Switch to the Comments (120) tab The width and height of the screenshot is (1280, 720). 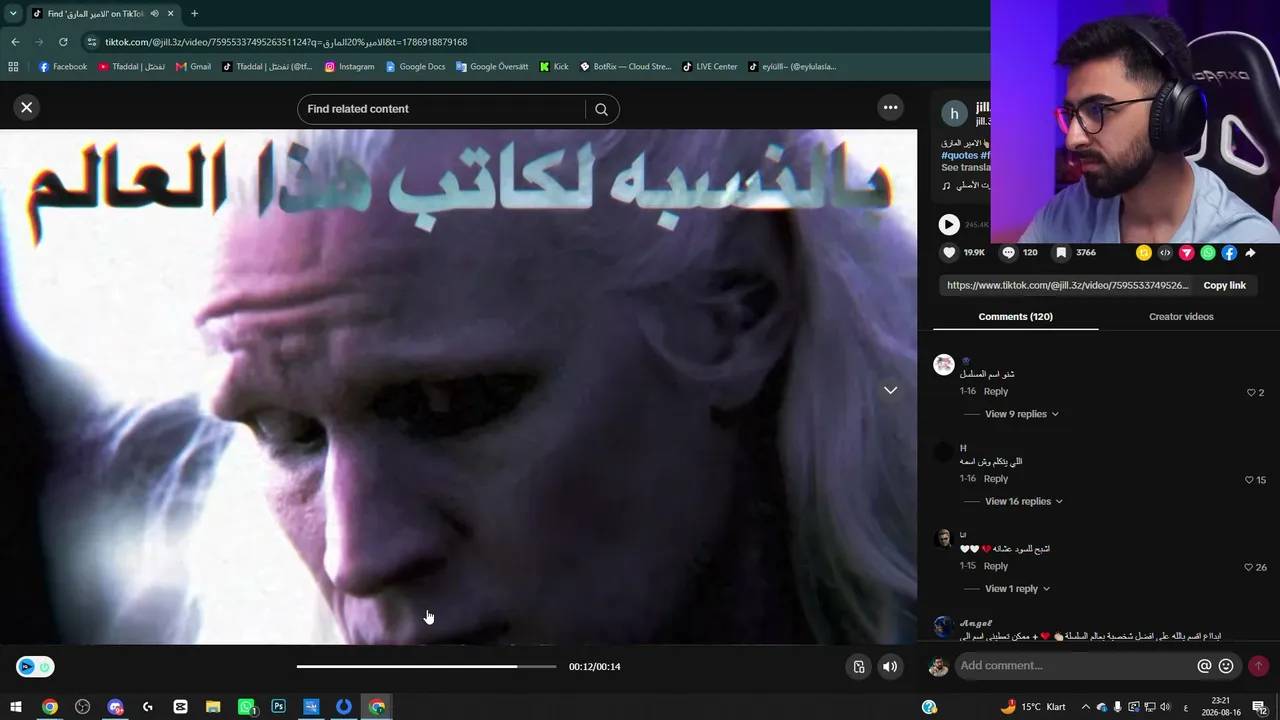pos(1015,317)
